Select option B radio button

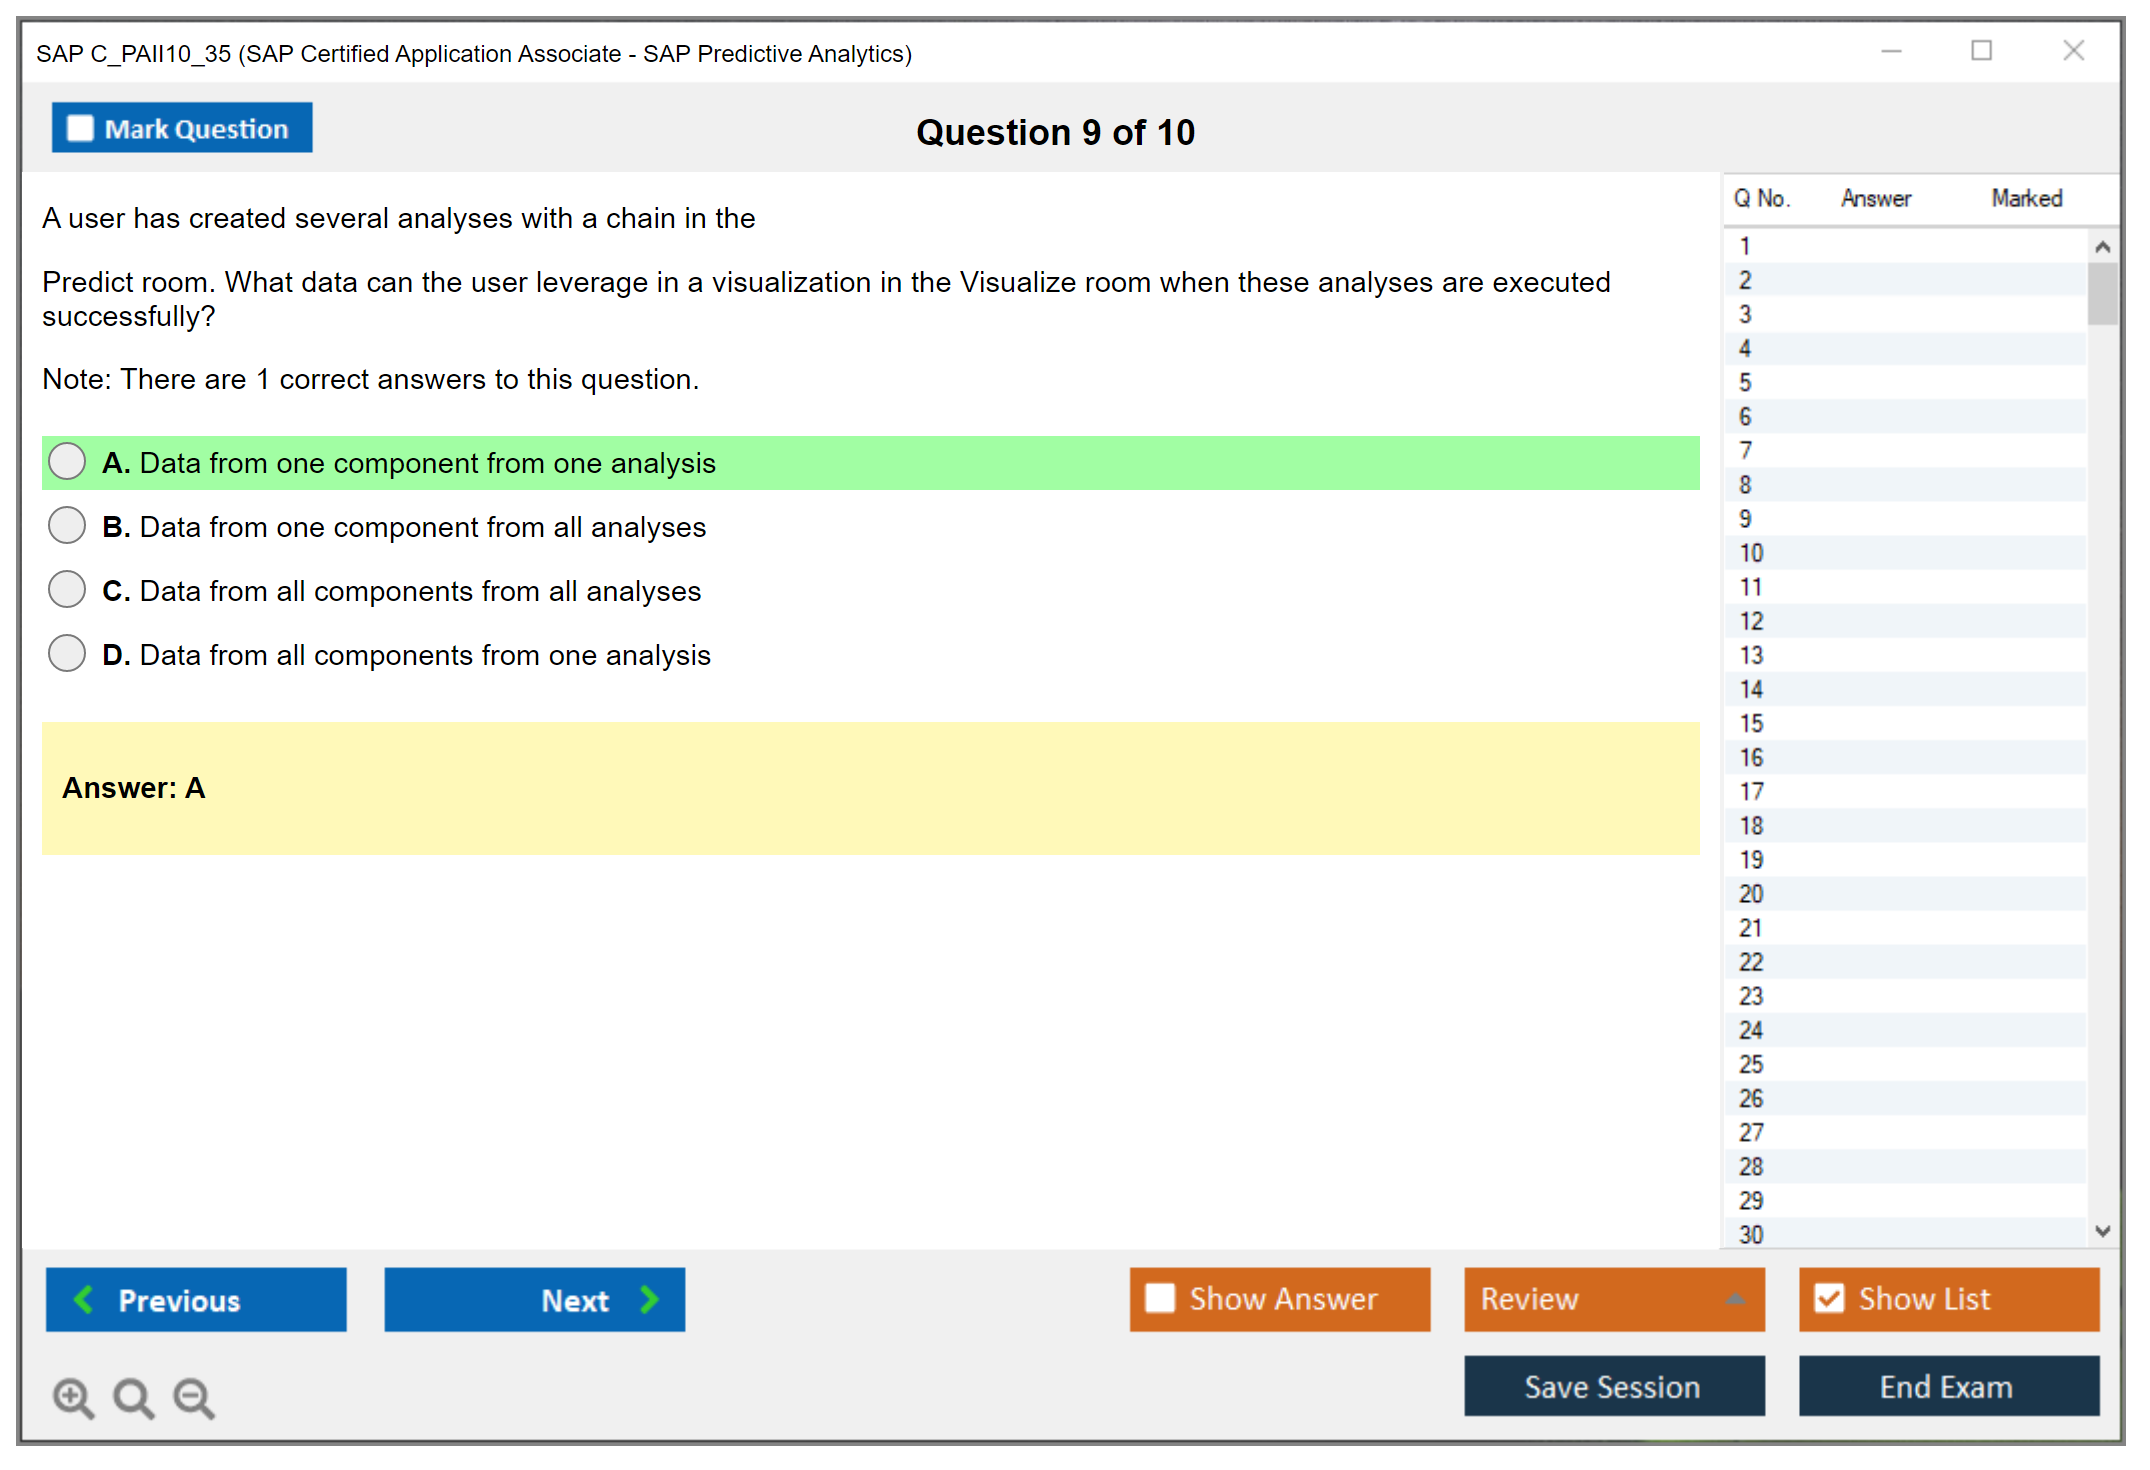click(67, 525)
